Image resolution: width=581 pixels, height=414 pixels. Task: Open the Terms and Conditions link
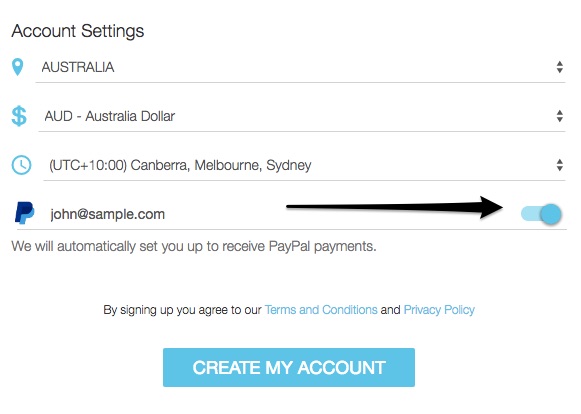[321, 309]
